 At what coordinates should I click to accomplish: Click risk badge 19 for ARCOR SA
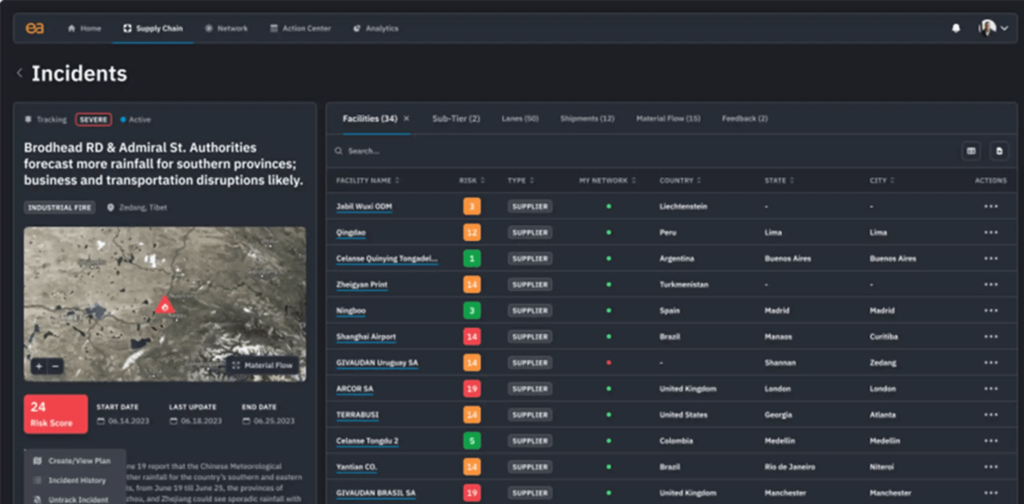point(472,388)
